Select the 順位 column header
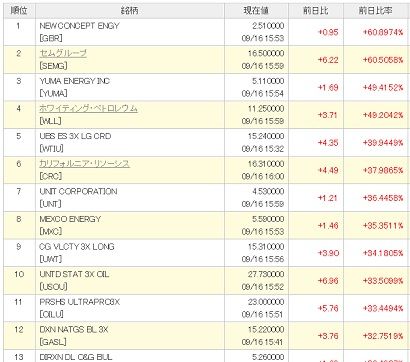 (19, 11)
